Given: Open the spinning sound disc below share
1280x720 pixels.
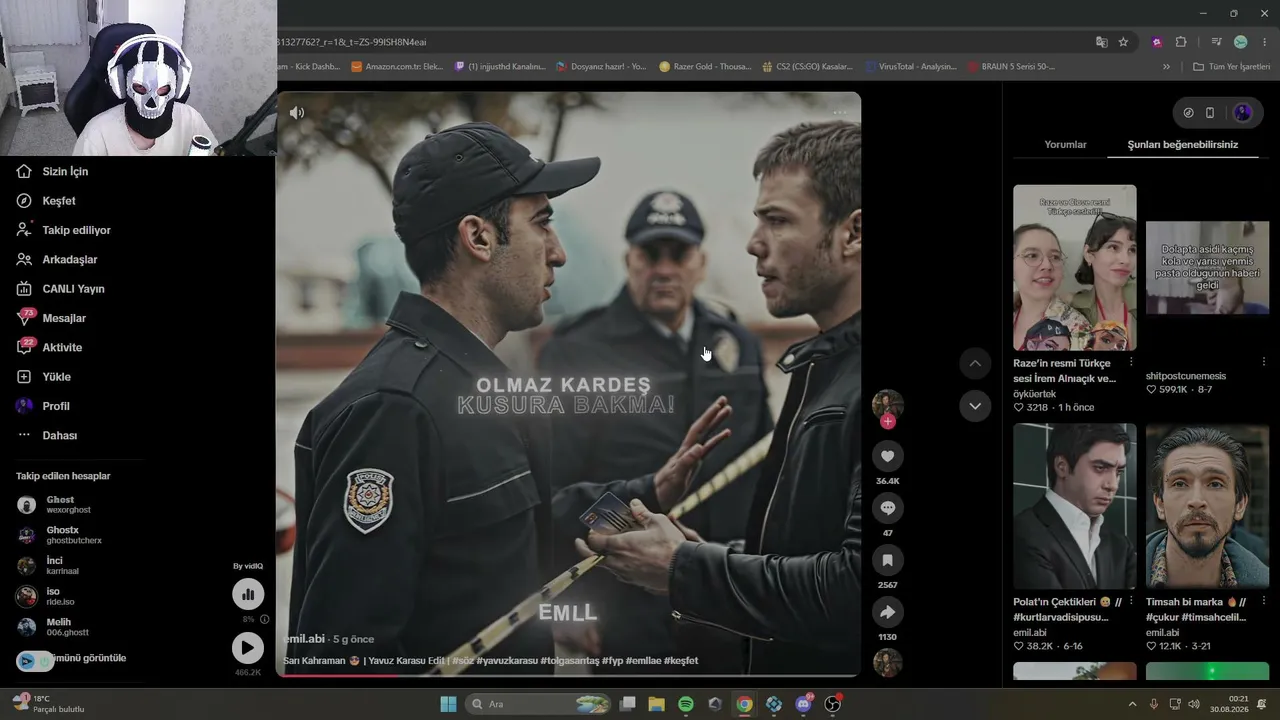Looking at the screenshot, I should (887, 663).
